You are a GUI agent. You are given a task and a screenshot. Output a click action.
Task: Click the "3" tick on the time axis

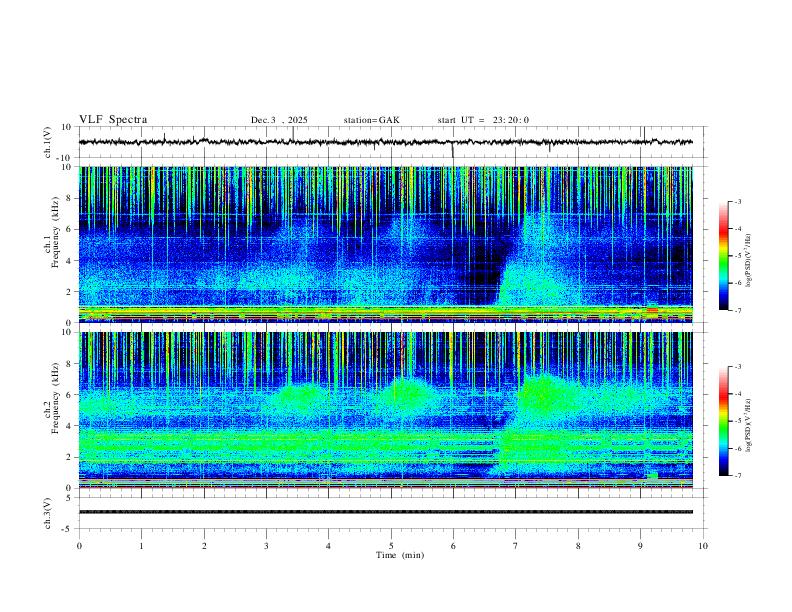pos(266,546)
